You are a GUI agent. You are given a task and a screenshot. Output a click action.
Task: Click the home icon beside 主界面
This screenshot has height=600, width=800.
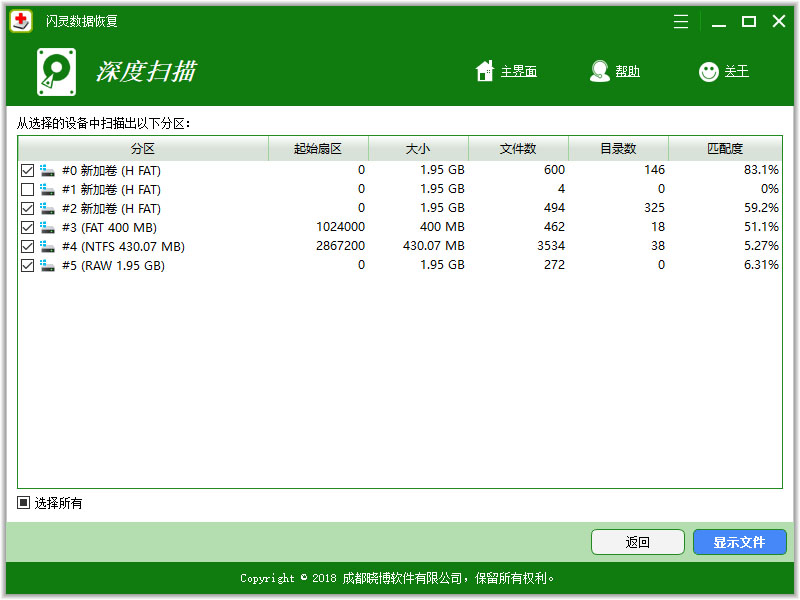[485, 71]
